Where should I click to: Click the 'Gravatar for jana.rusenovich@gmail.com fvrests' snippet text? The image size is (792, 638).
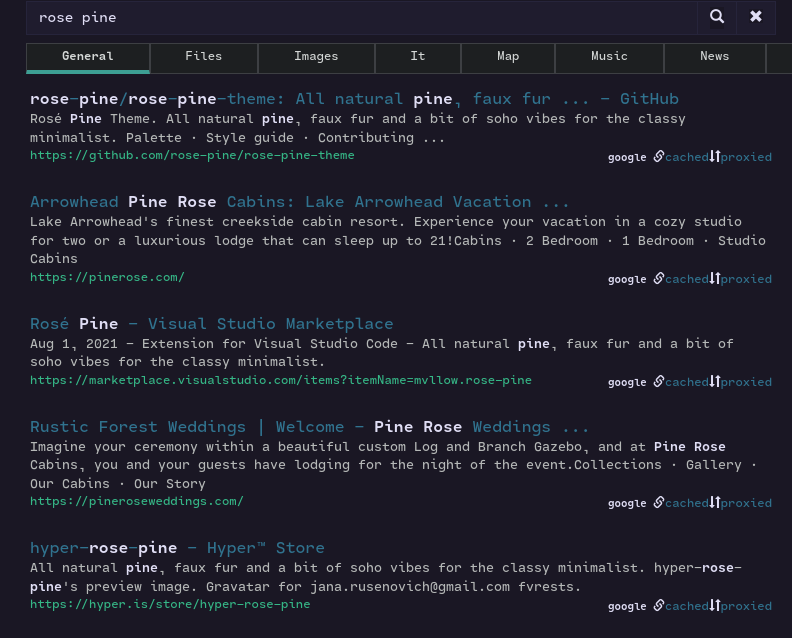pyautogui.click(x=393, y=587)
